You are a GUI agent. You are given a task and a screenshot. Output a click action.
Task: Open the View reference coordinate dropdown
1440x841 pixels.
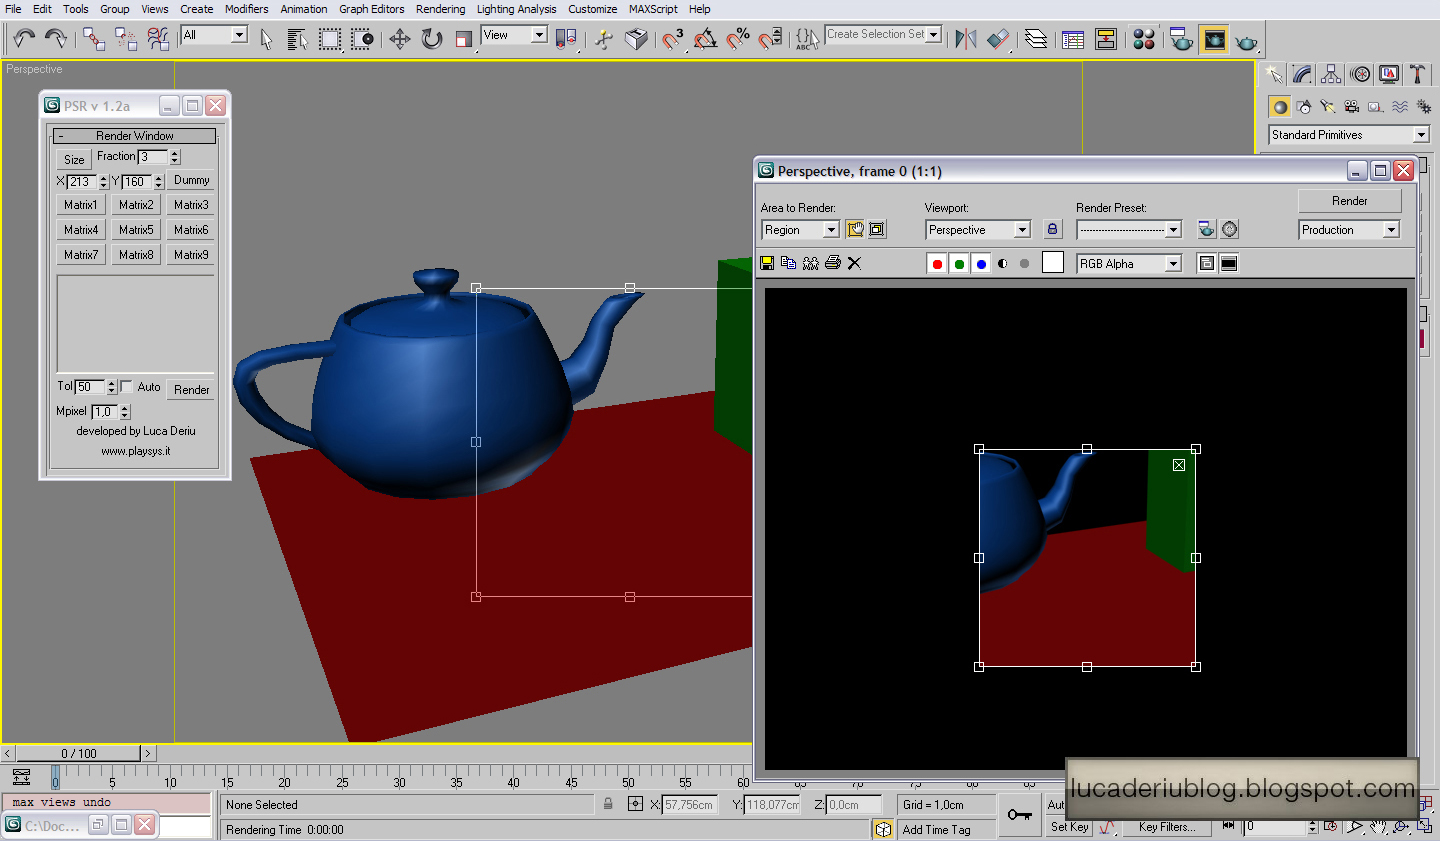(x=514, y=35)
